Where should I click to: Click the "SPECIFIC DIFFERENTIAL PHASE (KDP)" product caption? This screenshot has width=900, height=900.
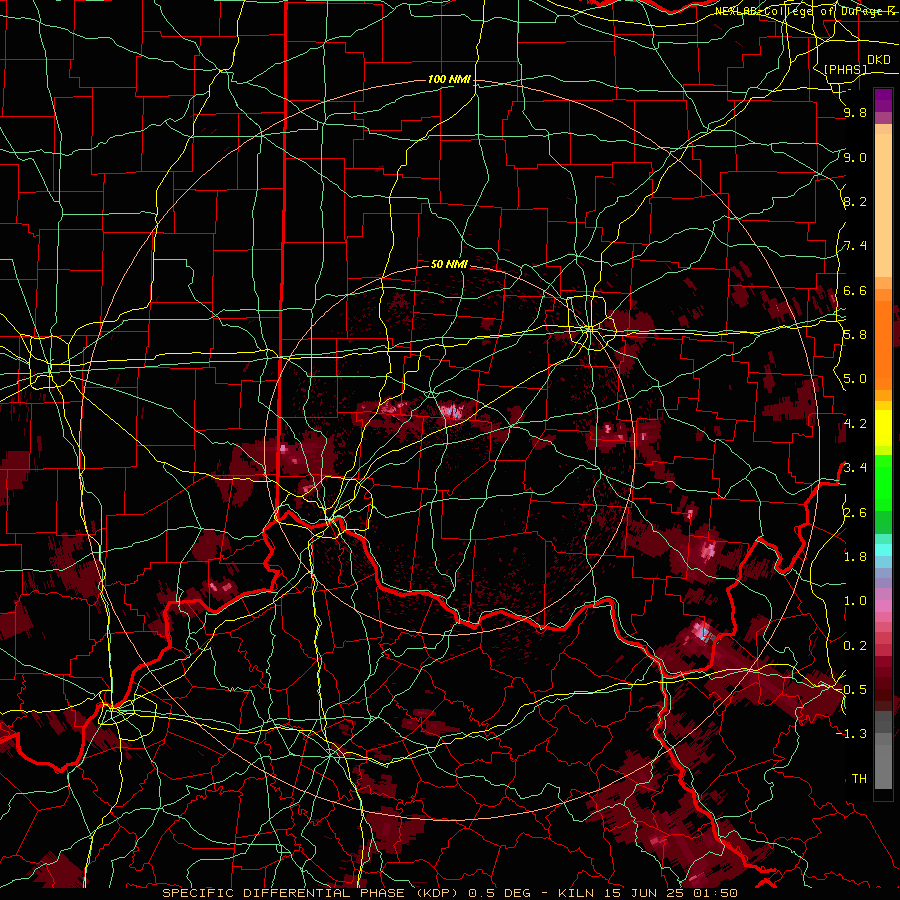(x=313, y=893)
